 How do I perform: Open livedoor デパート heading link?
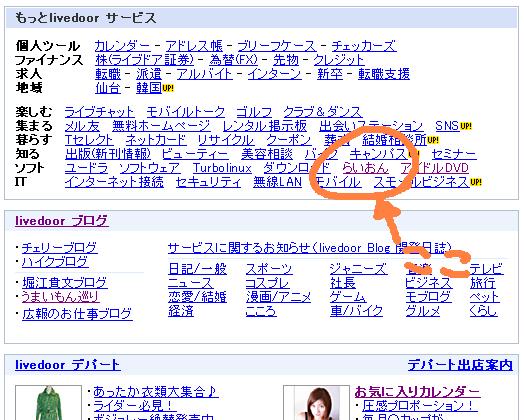pyautogui.click(x=68, y=365)
